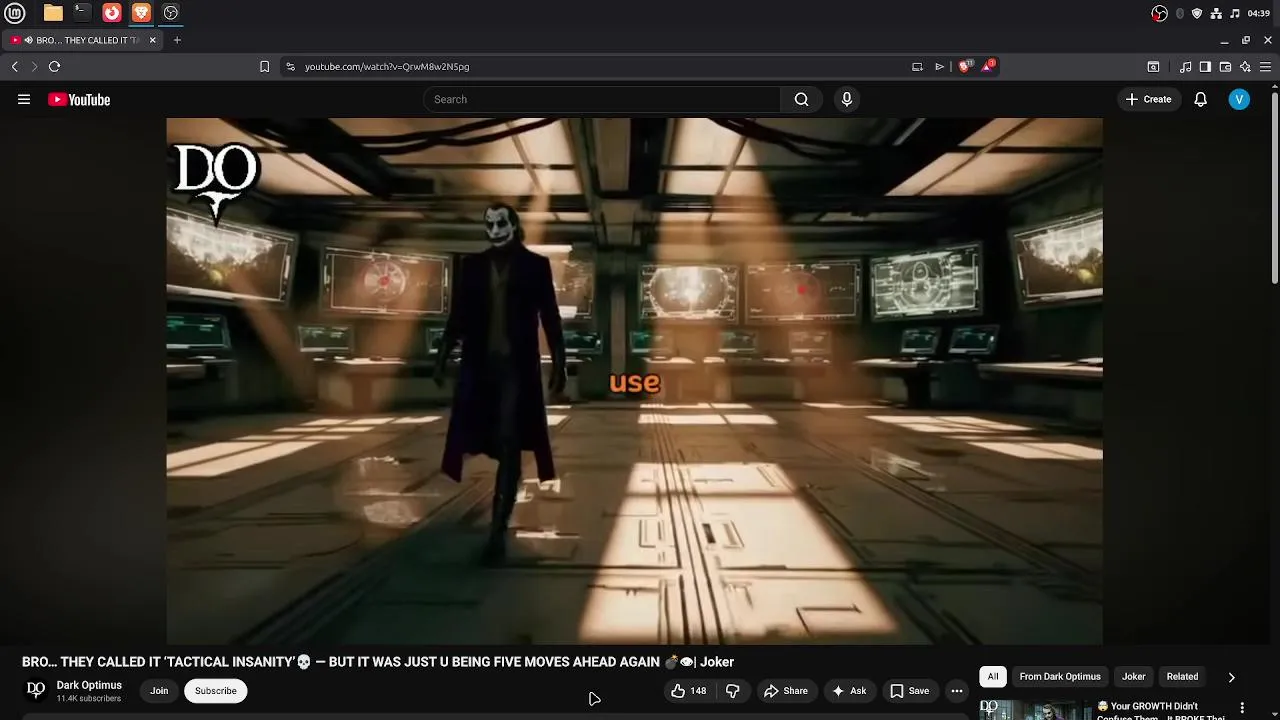Open the Share dialog
Image resolution: width=1280 pixels, height=720 pixels.
point(786,691)
